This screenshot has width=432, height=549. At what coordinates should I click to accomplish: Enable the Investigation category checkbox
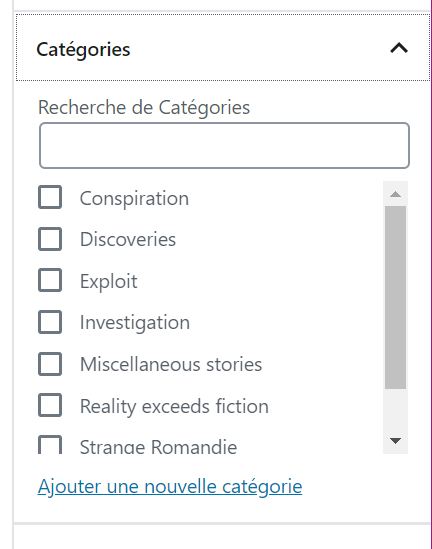tap(50, 322)
